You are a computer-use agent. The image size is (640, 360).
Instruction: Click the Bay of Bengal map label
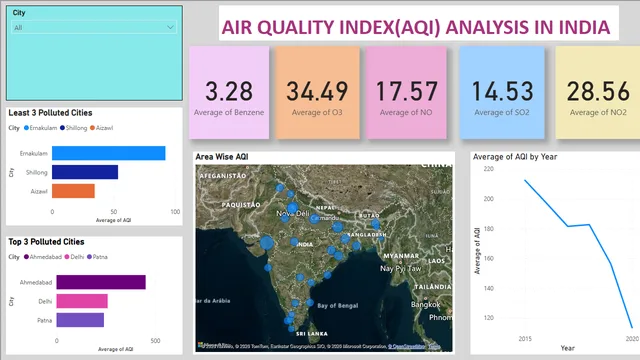click(338, 305)
